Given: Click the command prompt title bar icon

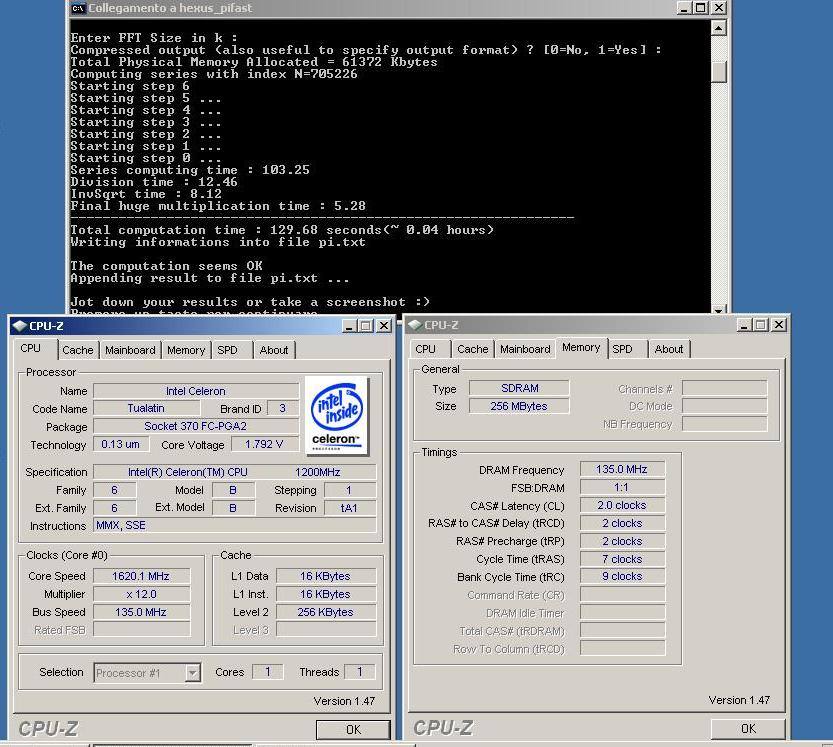Looking at the screenshot, I should (x=78, y=8).
